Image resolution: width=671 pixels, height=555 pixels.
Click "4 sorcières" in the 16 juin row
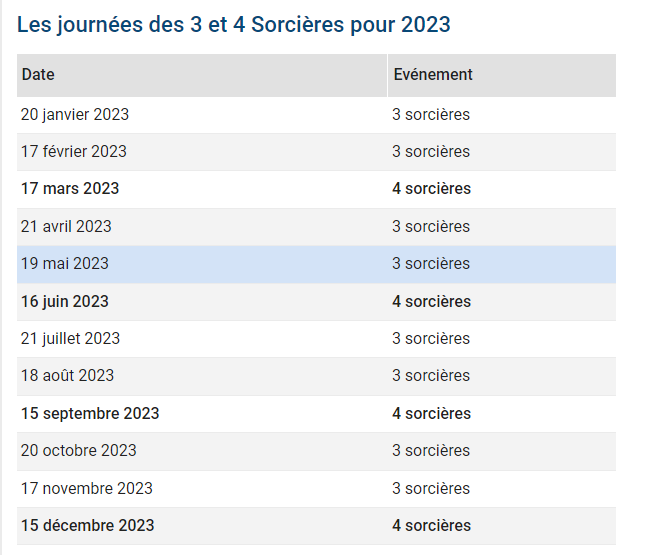coord(431,301)
